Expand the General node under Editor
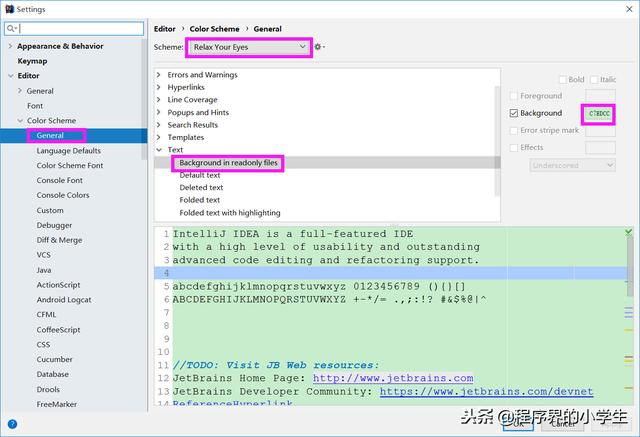The width and height of the screenshot is (640, 437). [x=20, y=91]
